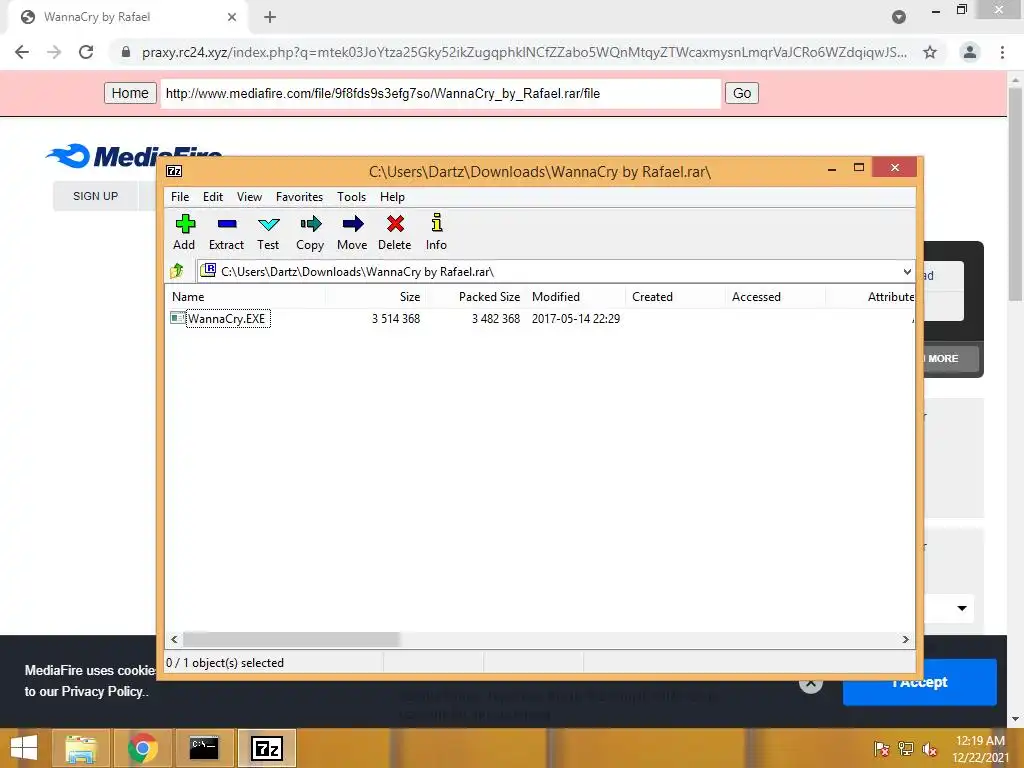This screenshot has width=1024, height=768.
Task: Open the File menu in 7-Zip
Action: click(180, 197)
